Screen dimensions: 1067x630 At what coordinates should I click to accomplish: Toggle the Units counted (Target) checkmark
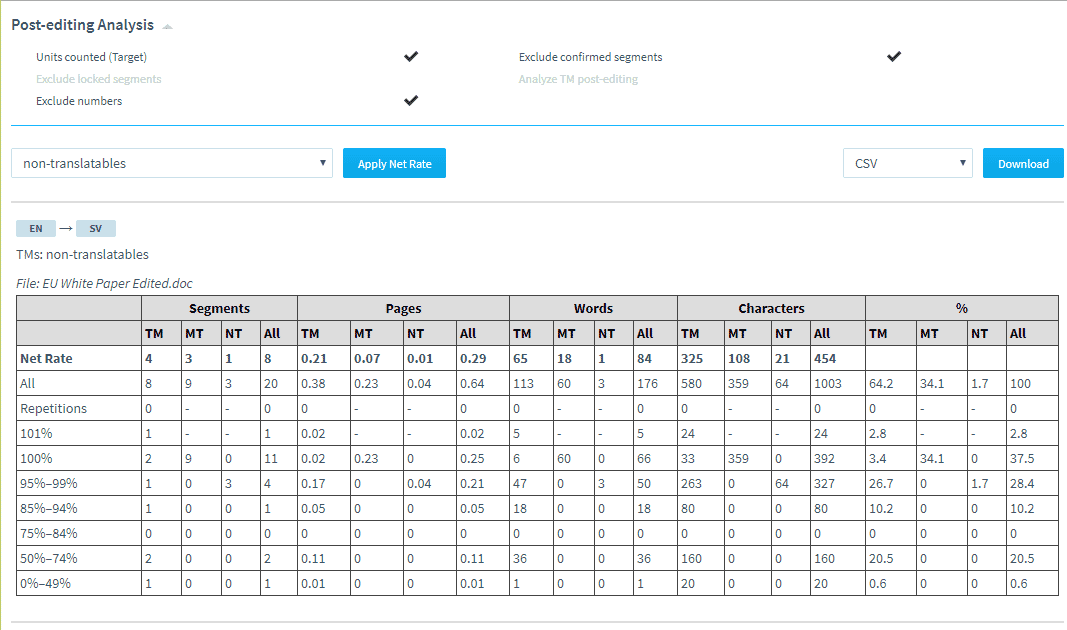(411, 56)
